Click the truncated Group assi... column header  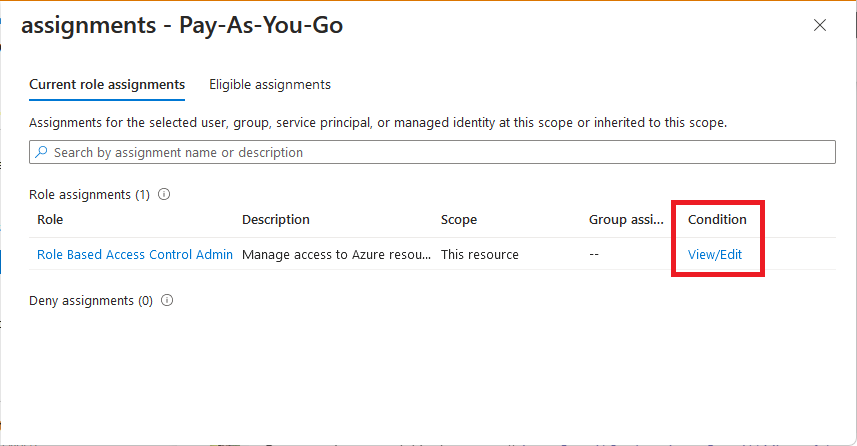tap(626, 219)
